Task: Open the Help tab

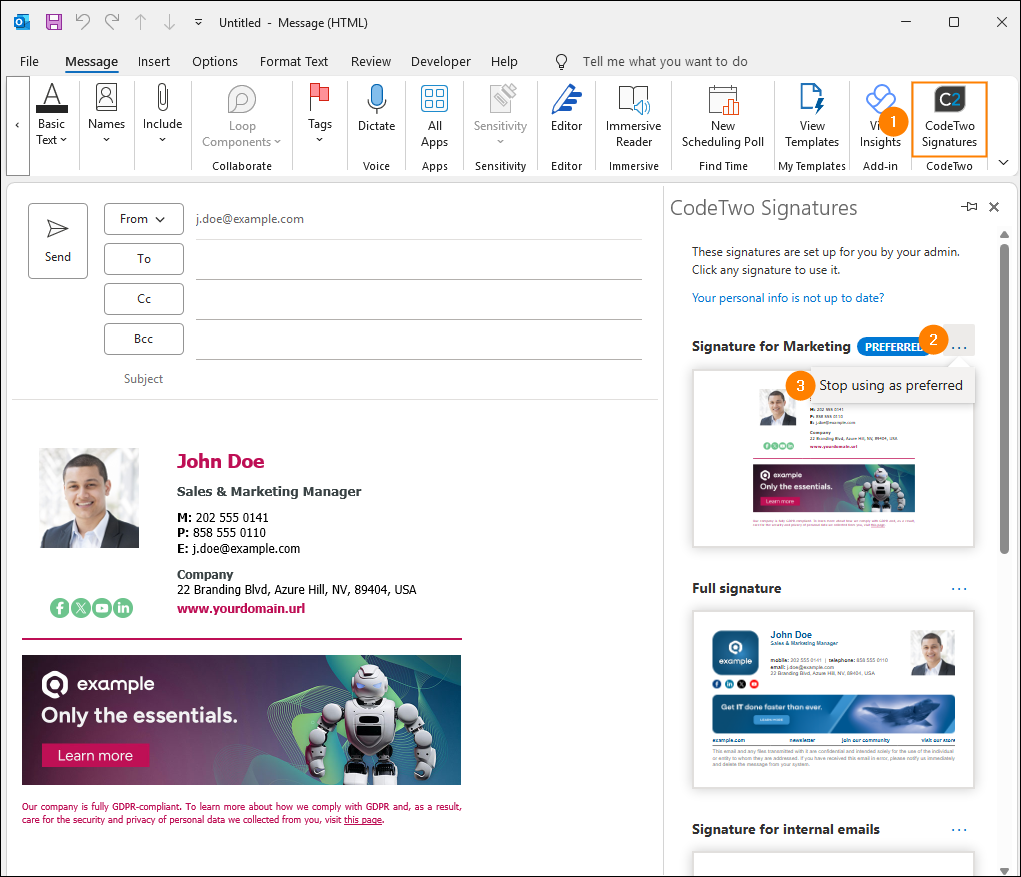Action: click(504, 61)
